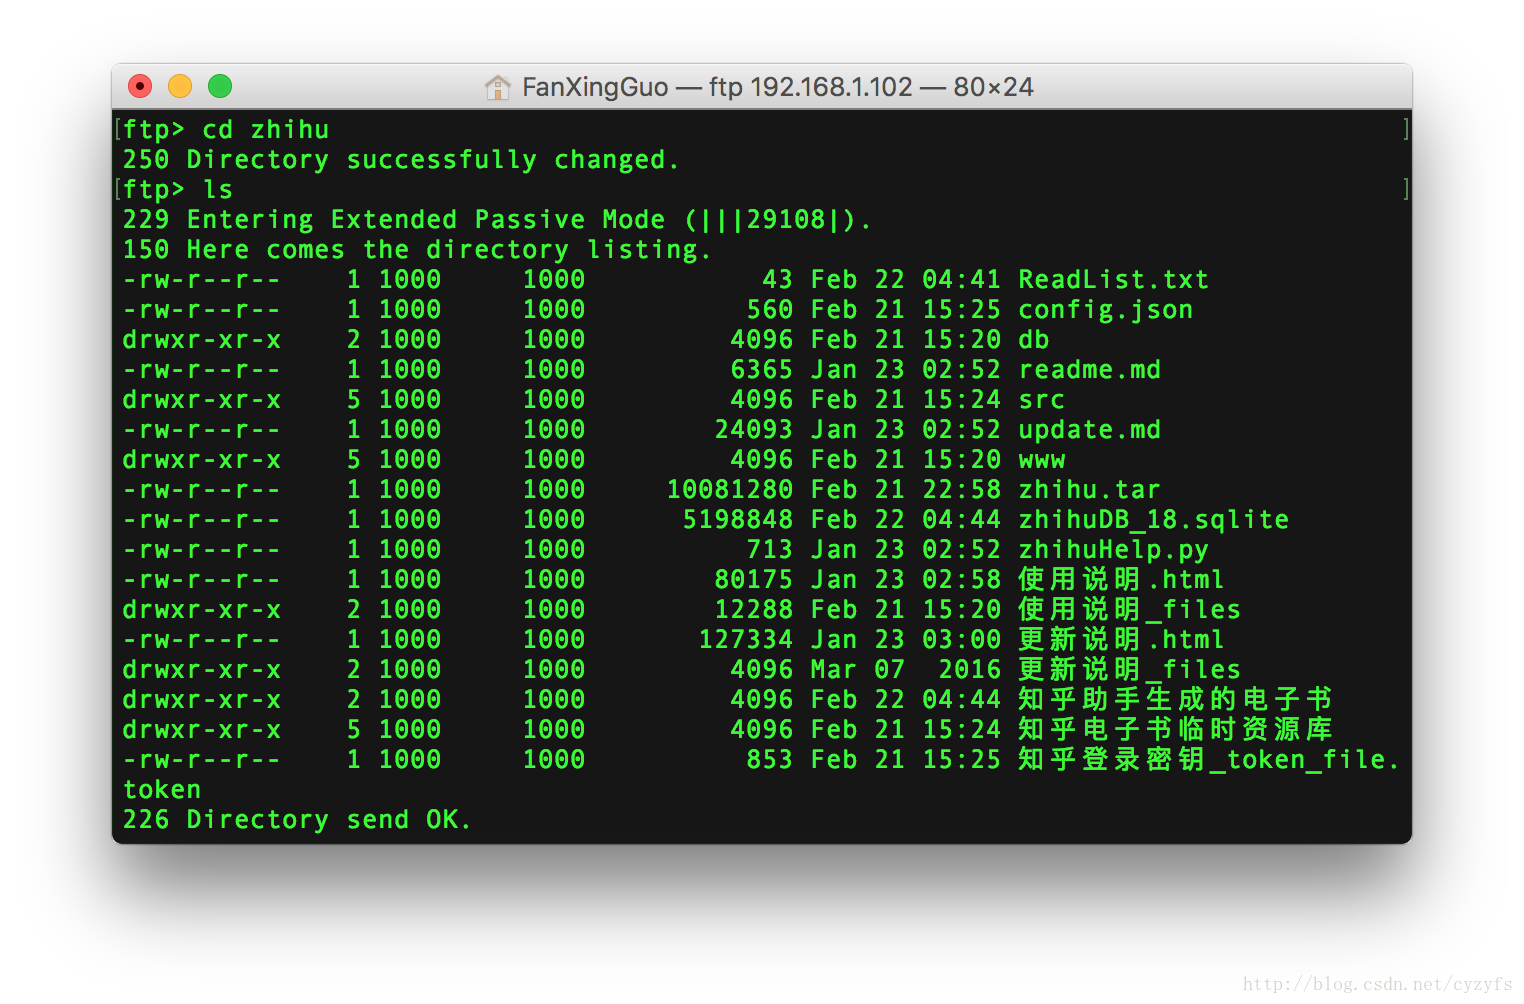Click the file name zhihuDB_18.sqlite
1524x1004 pixels.
click(1153, 520)
